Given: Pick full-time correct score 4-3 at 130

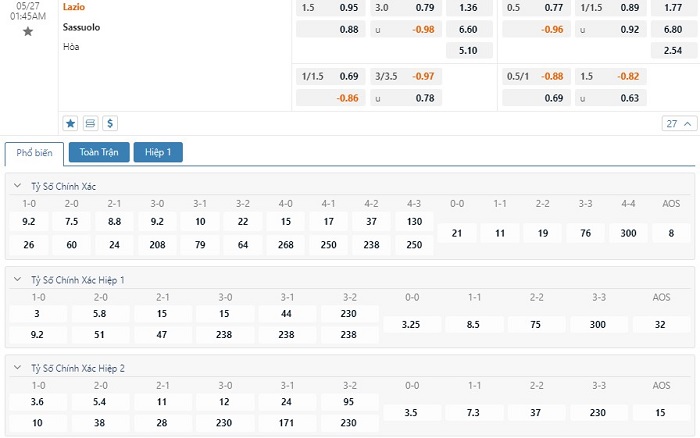Looking at the screenshot, I should click(x=414, y=221).
